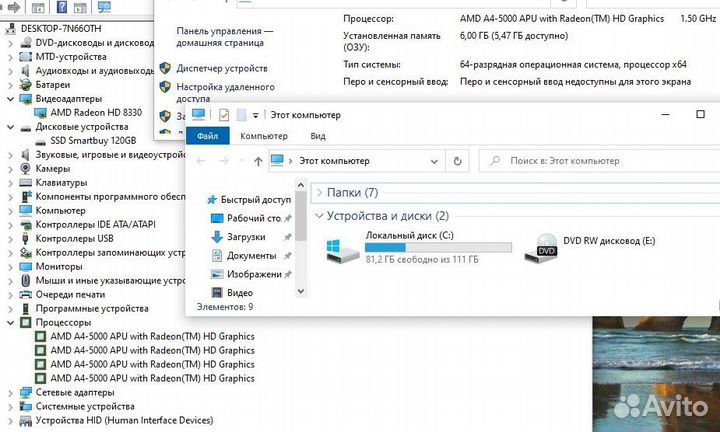Select Контроллеры запоминающих устройств item
This screenshot has width=720, height=432.
coord(110,252)
